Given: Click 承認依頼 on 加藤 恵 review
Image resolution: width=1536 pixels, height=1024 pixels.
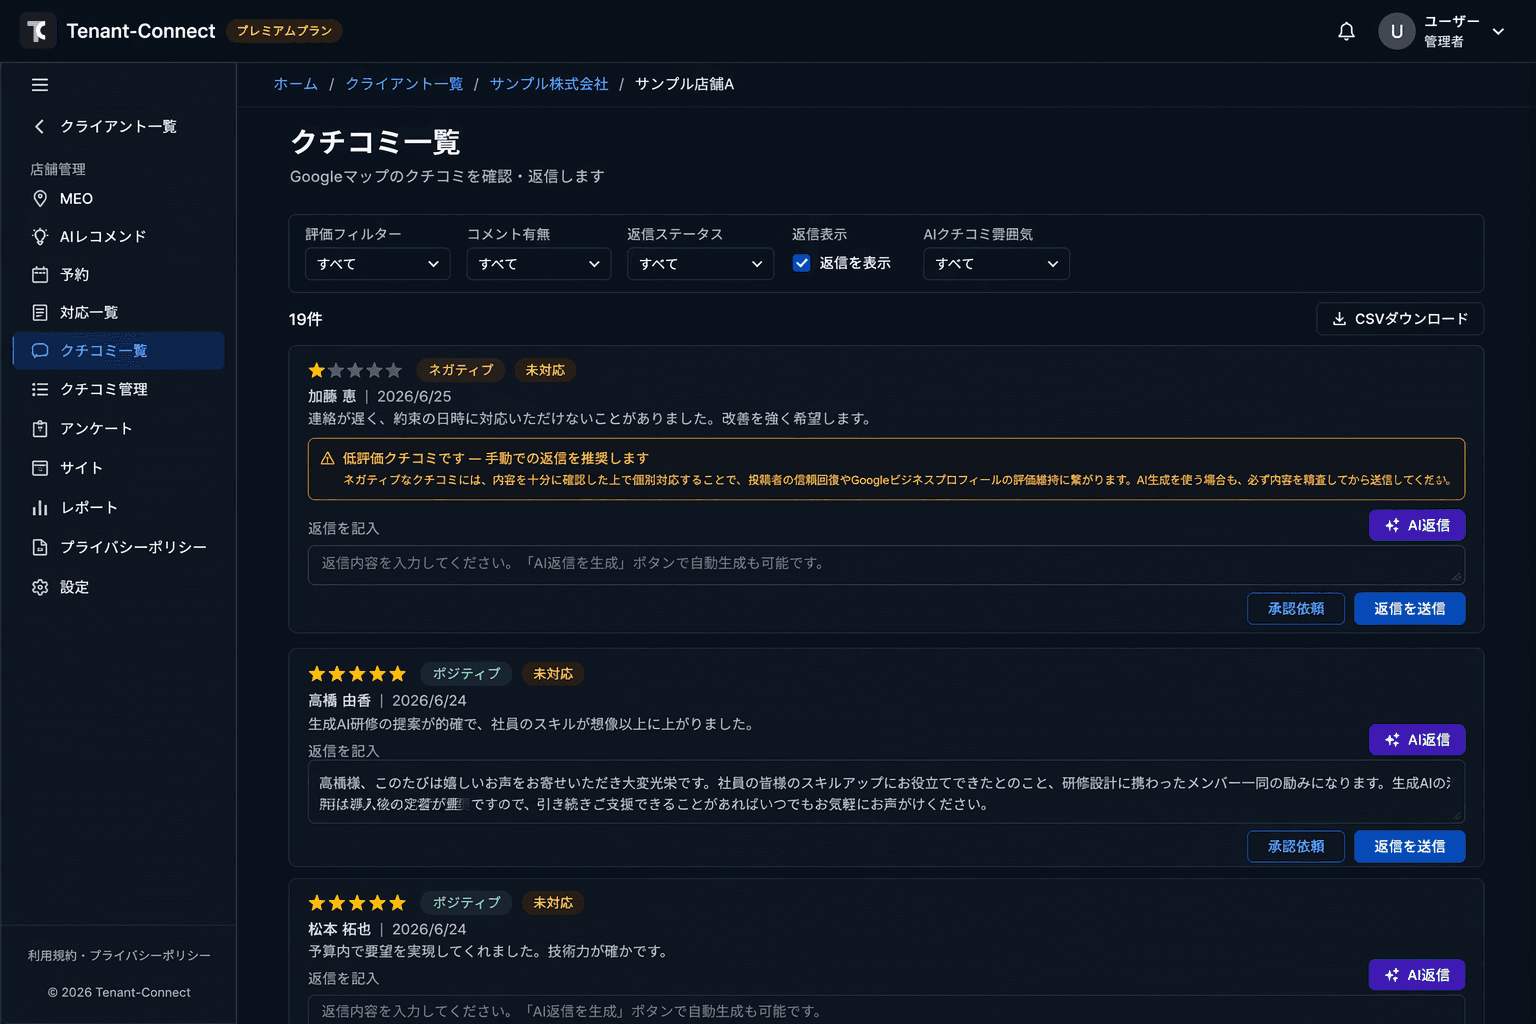Looking at the screenshot, I should pos(1296,609).
